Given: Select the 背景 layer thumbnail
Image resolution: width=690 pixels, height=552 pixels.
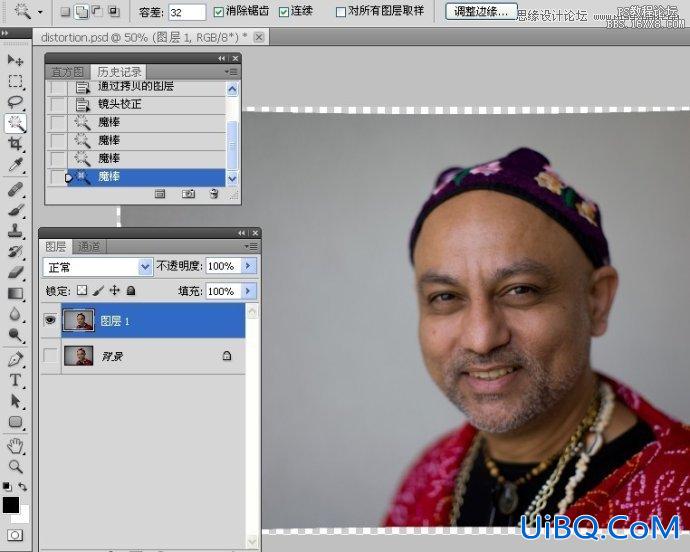Looking at the screenshot, I should click(x=79, y=356).
